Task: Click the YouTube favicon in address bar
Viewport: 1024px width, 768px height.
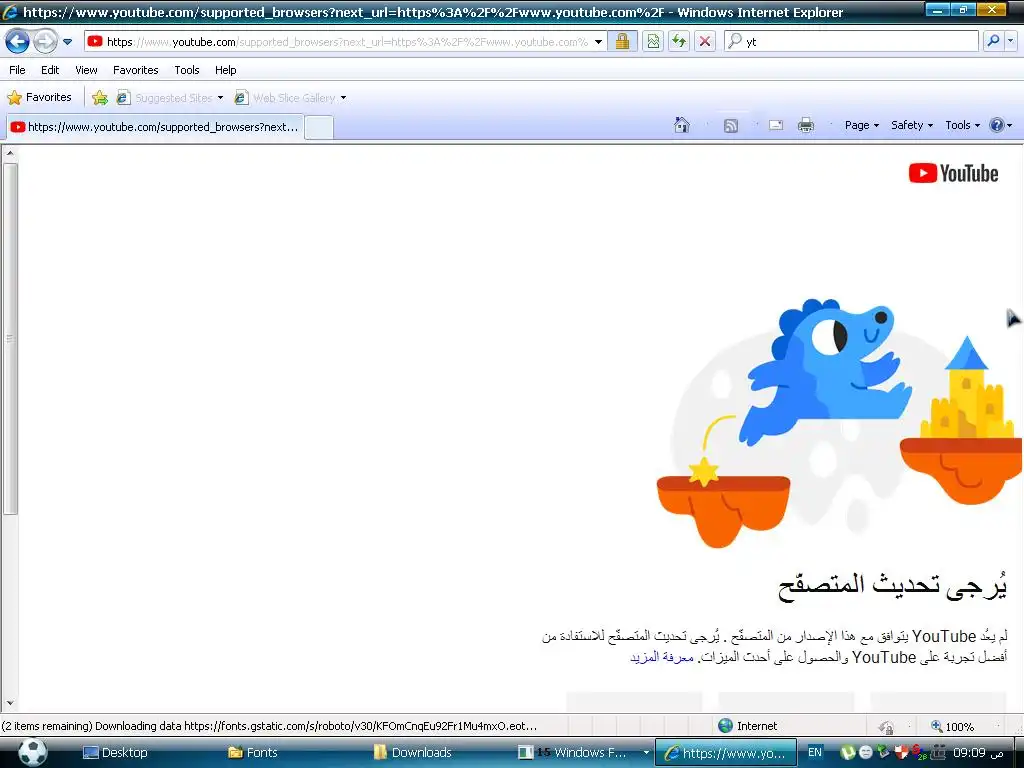Action: tap(95, 41)
